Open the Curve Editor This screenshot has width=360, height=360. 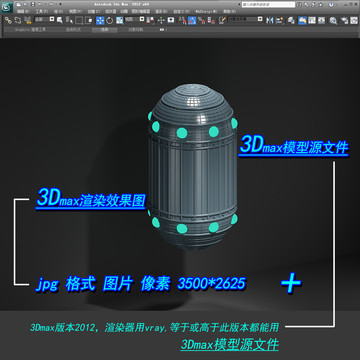point(312,20)
